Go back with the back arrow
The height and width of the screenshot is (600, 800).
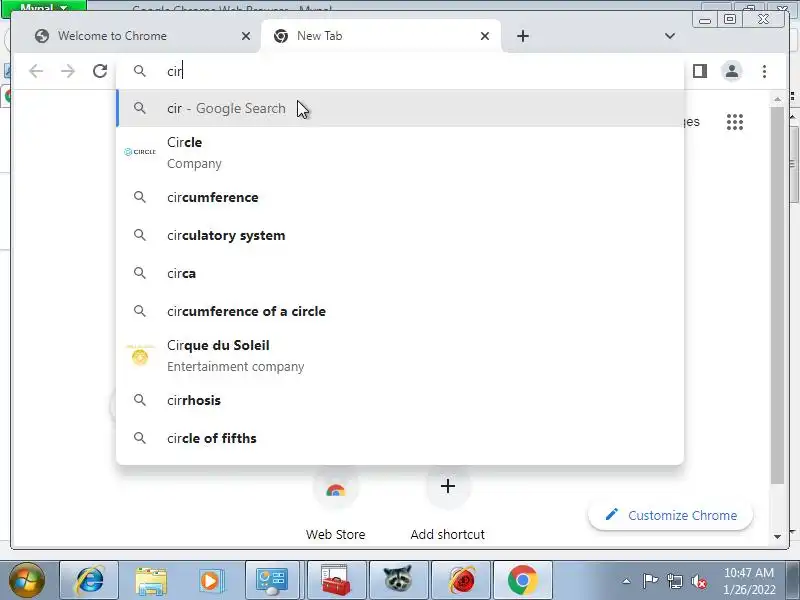point(36,71)
